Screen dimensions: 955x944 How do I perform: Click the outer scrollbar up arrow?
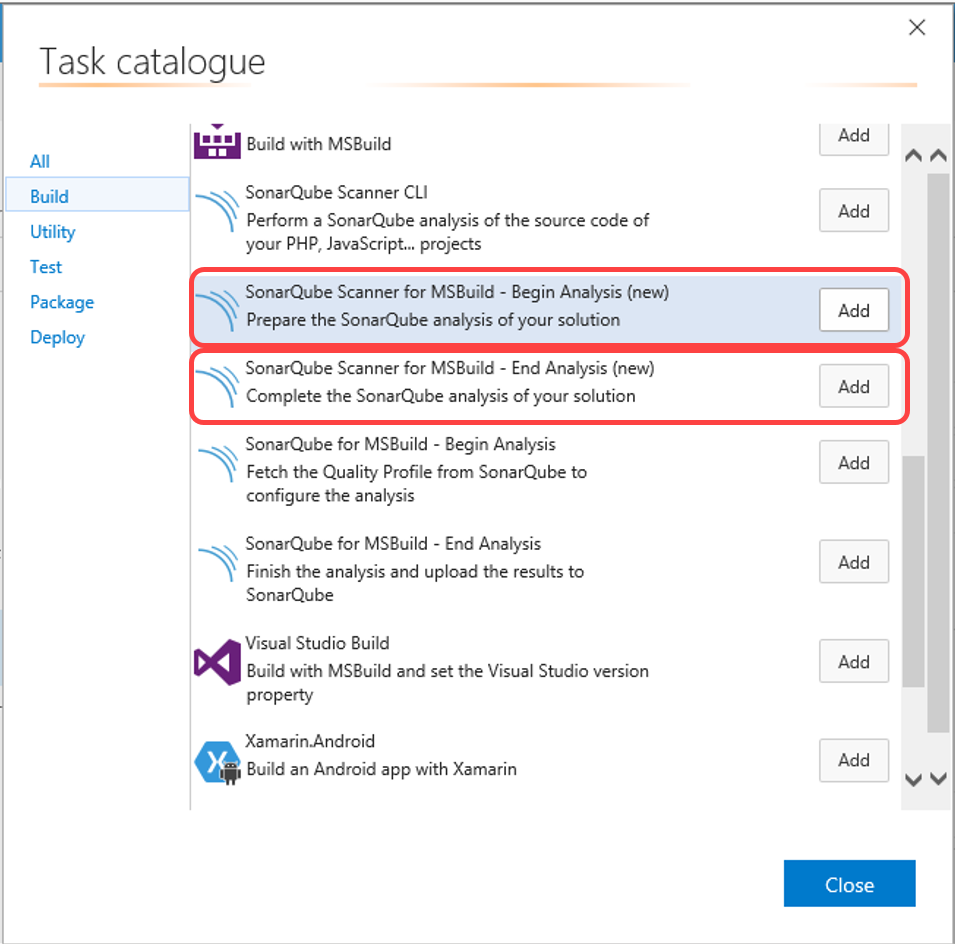point(939,155)
